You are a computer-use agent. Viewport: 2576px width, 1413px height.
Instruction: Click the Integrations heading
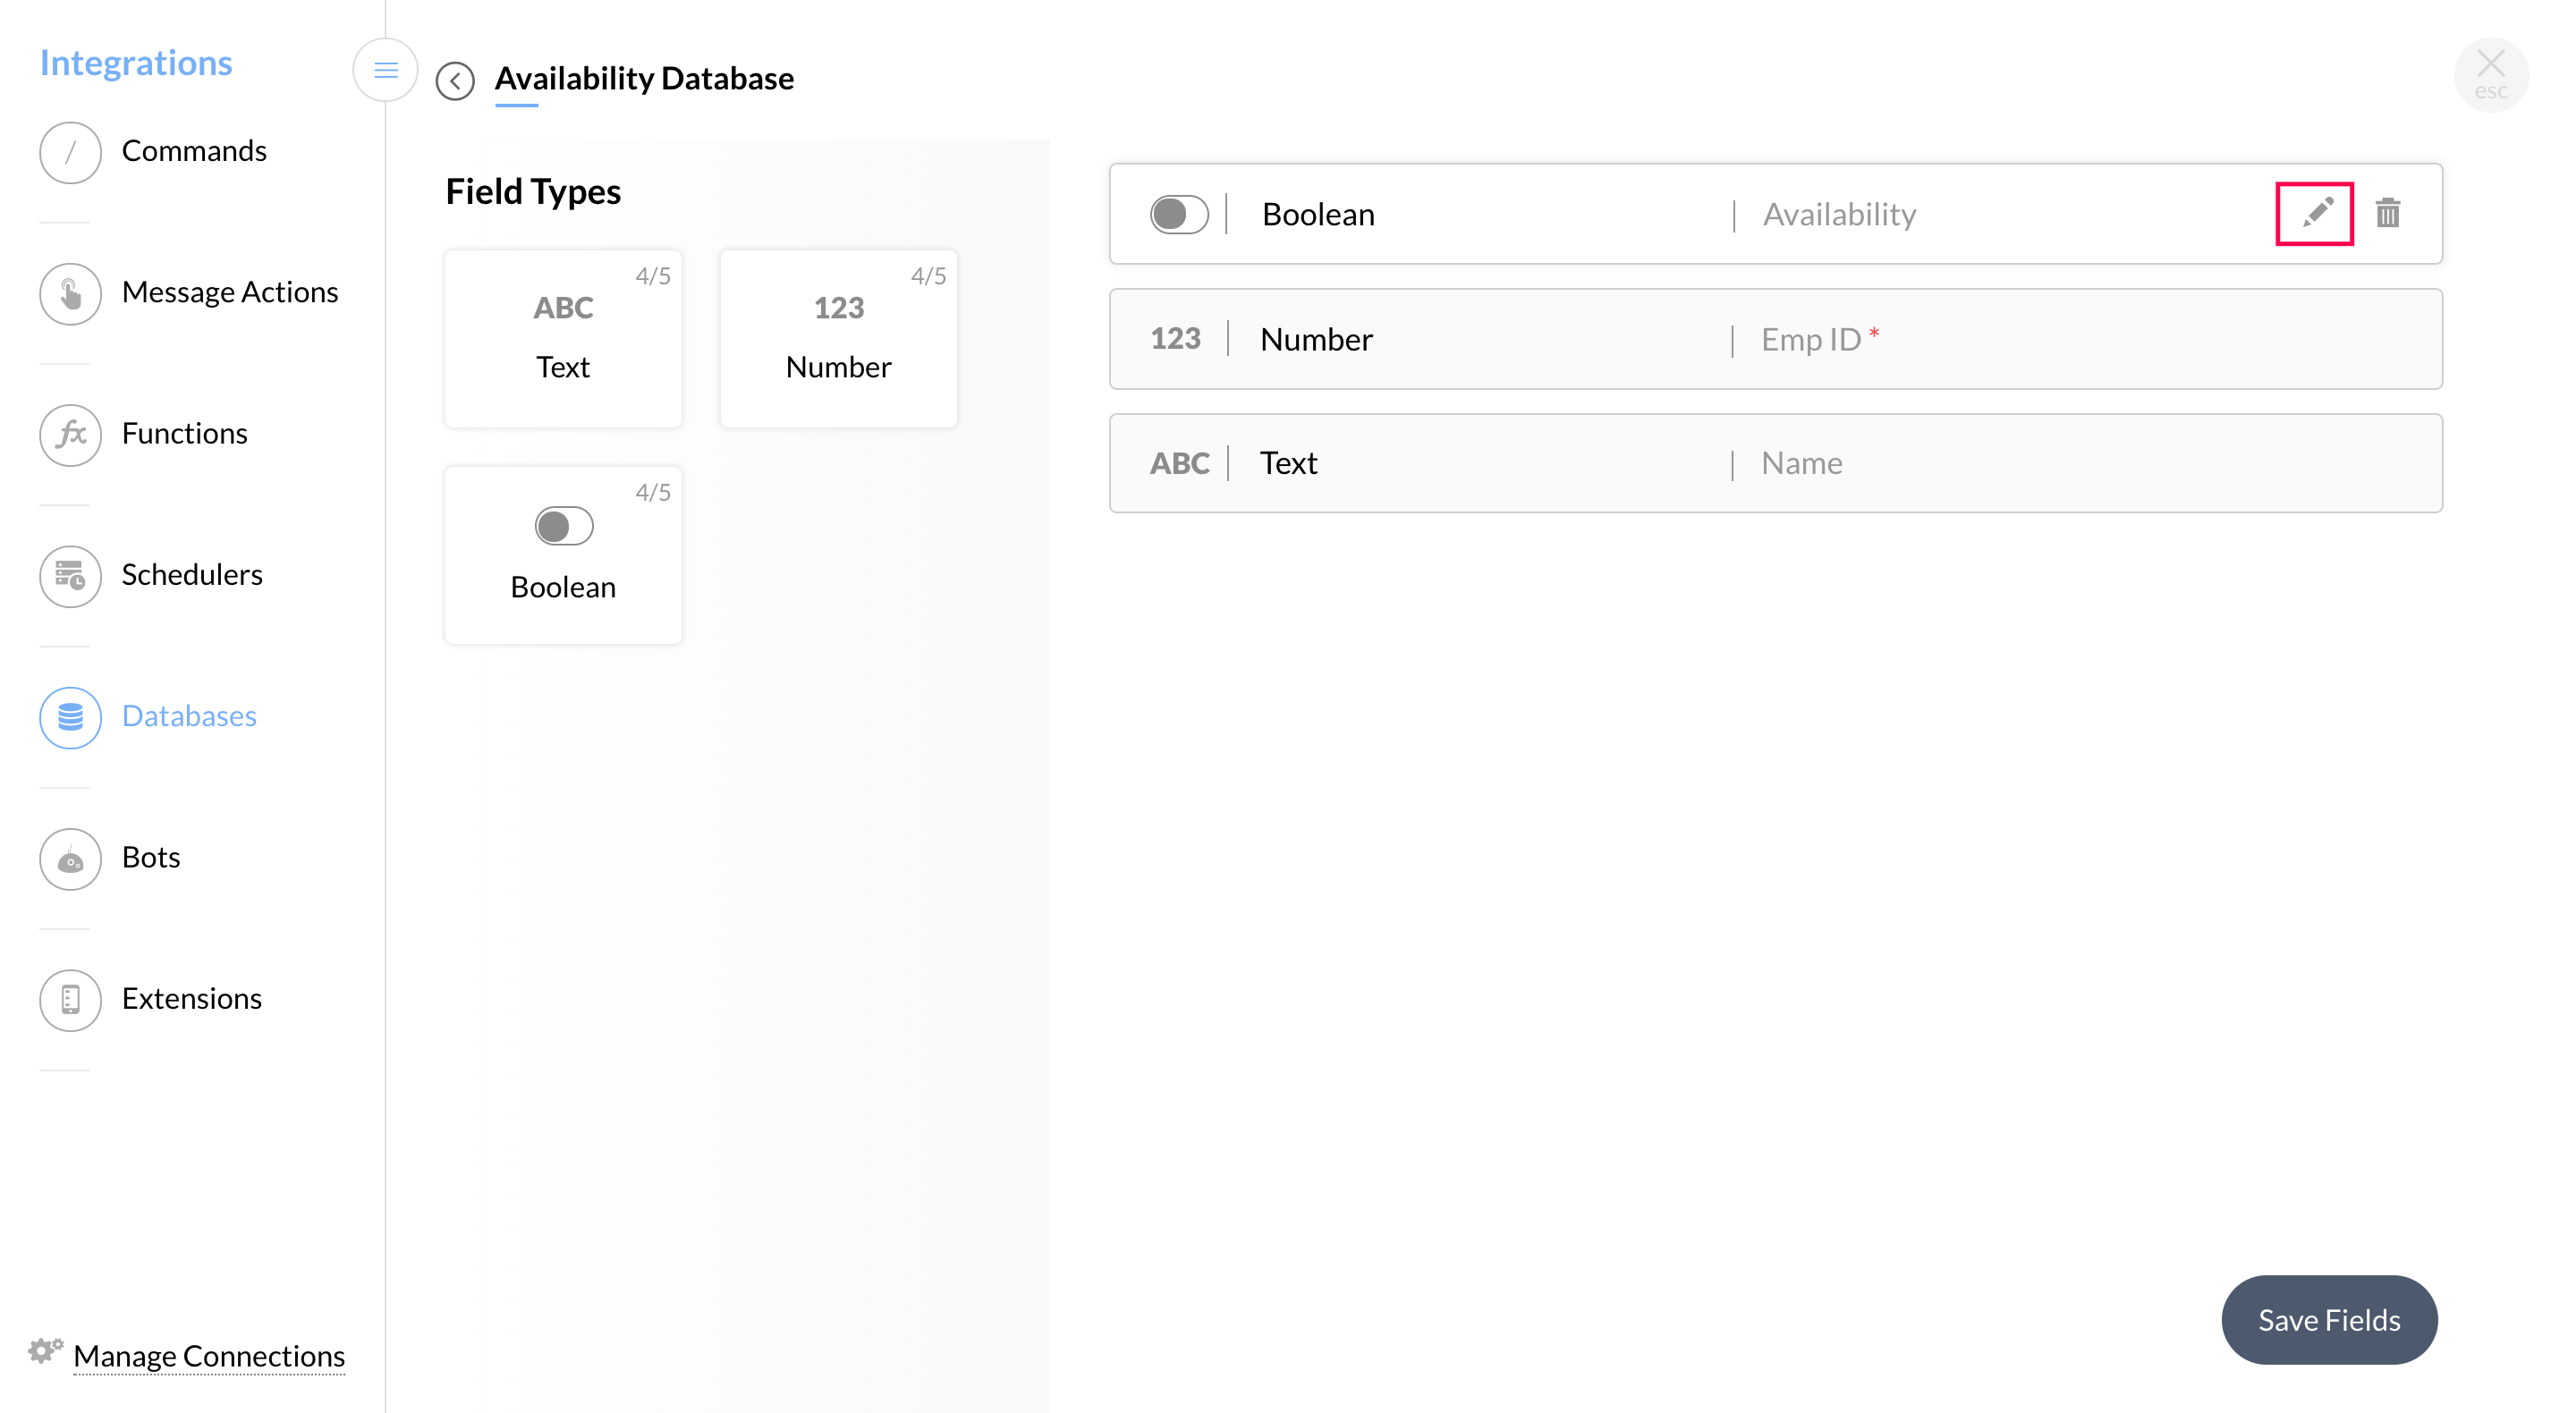[136, 63]
